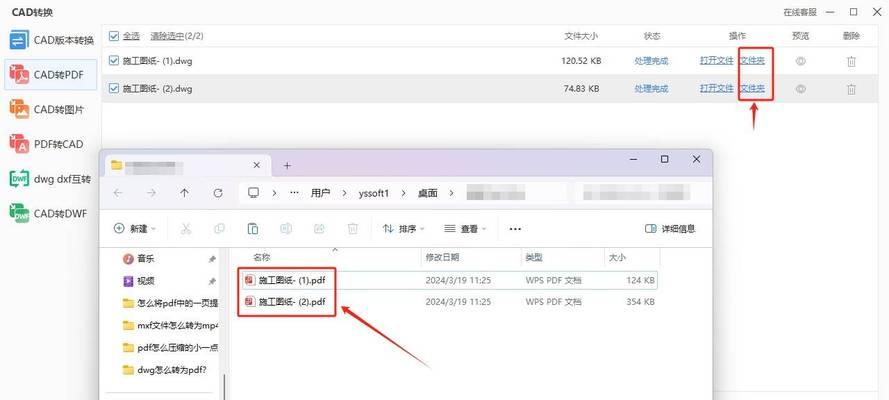Sort by 修改日期 column header
The width and height of the screenshot is (889, 400).
click(x=442, y=257)
